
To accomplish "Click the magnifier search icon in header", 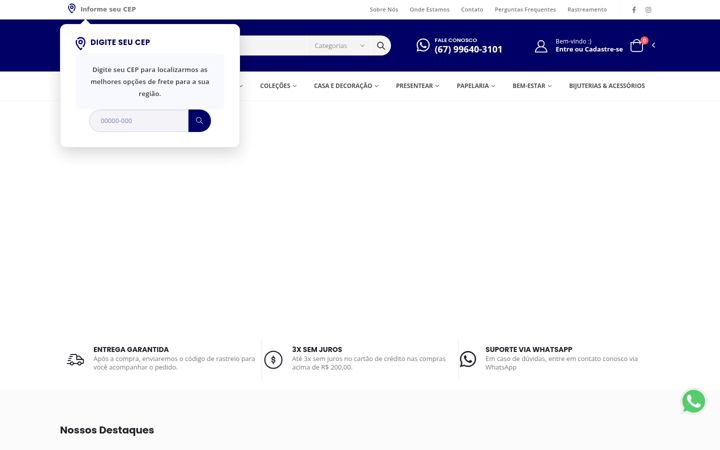I will click(x=381, y=45).
